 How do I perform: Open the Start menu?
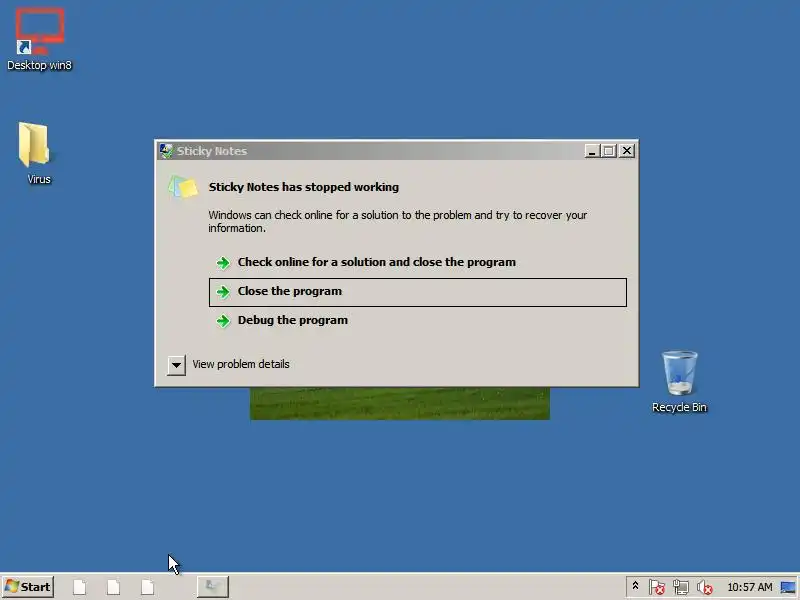(x=28, y=587)
